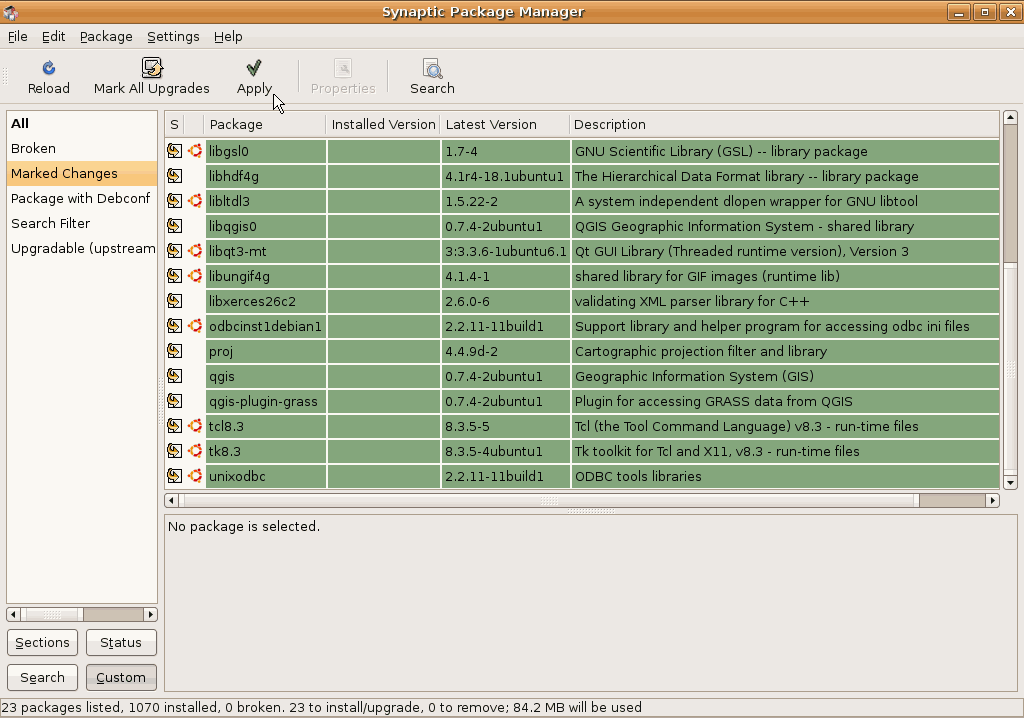Sort by Latest Version column header
Image resolution: width=1024 pixels, height=718 pixels.
coord(505,124)
